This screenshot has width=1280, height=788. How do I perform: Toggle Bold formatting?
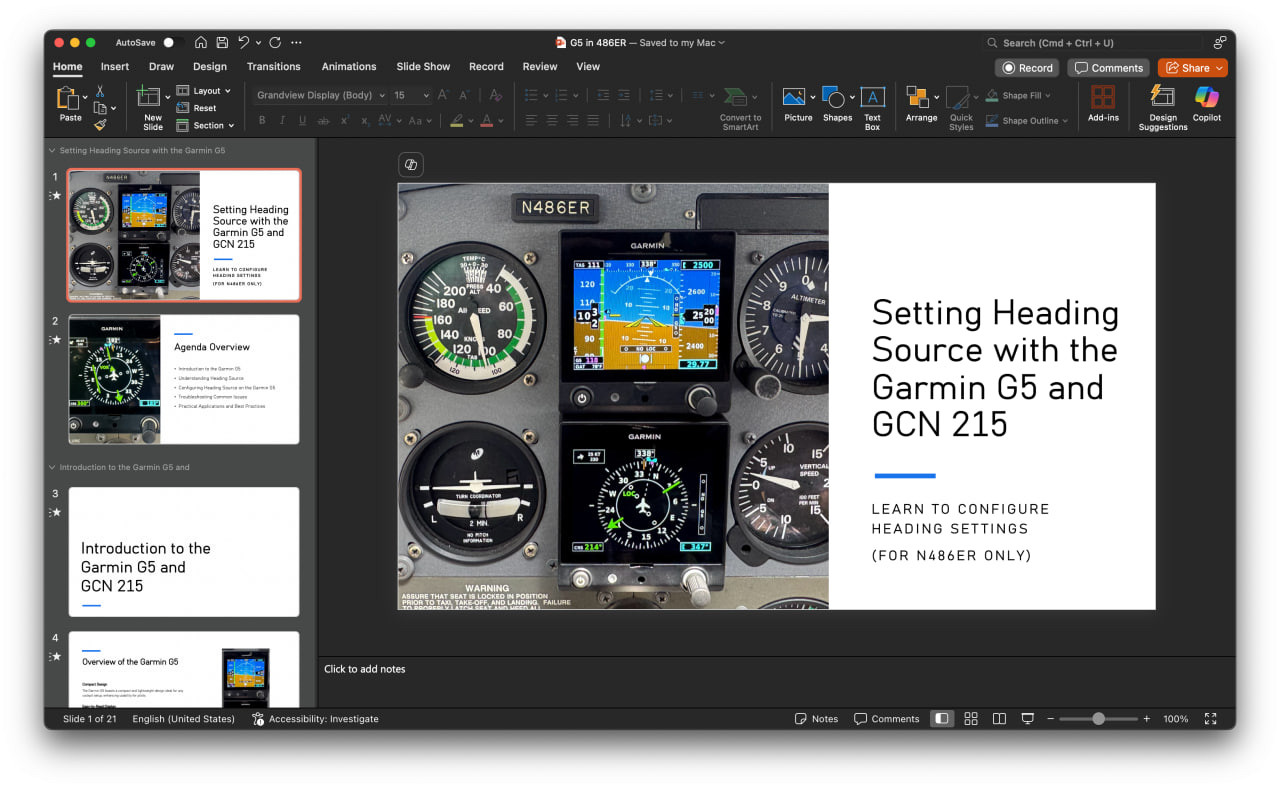[262, 120]
